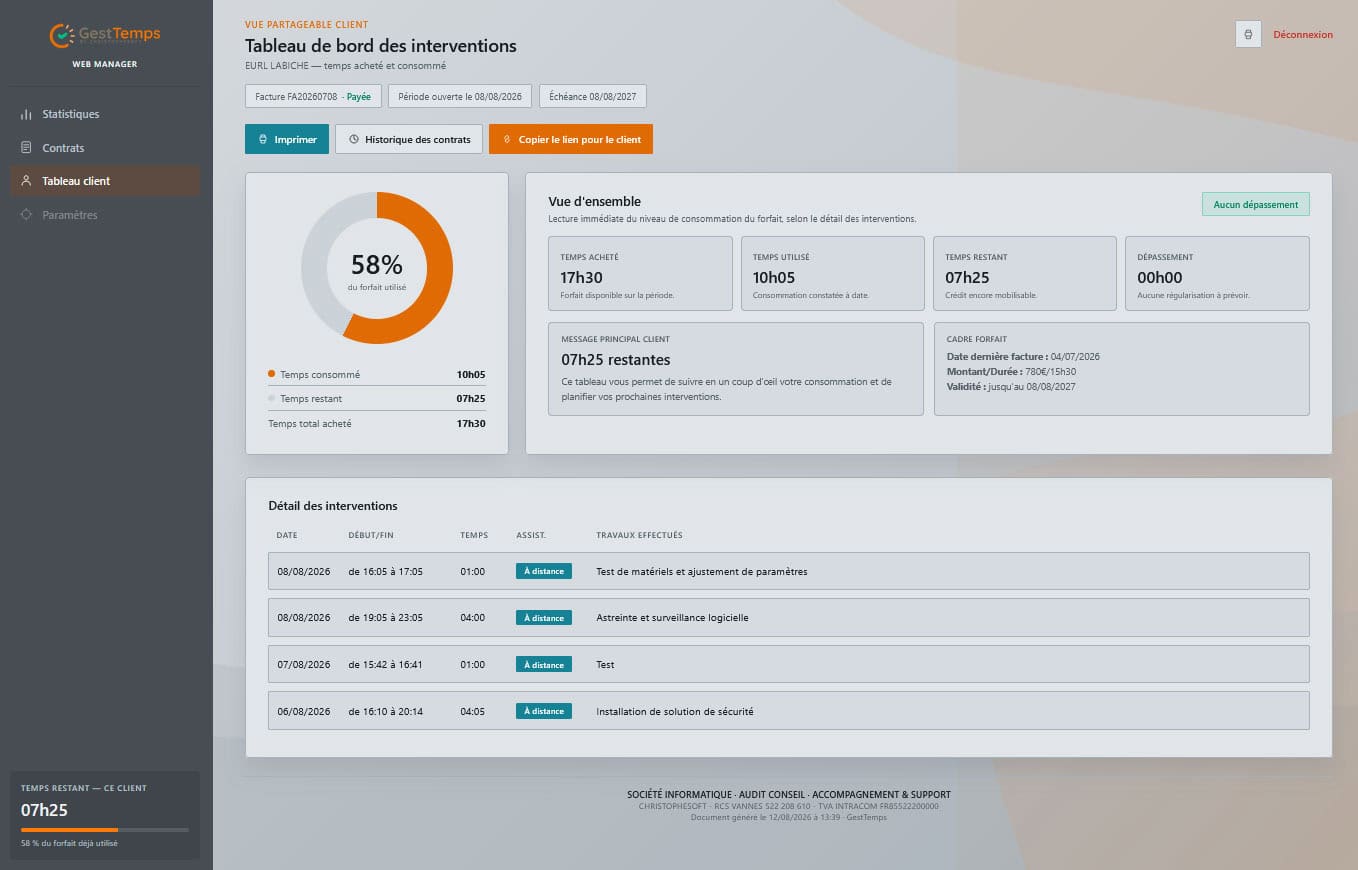Image resolution: width=1358 pixels, height=870 pixels.
Task: Select the Tableau client sidebar item
Action: 105,181
